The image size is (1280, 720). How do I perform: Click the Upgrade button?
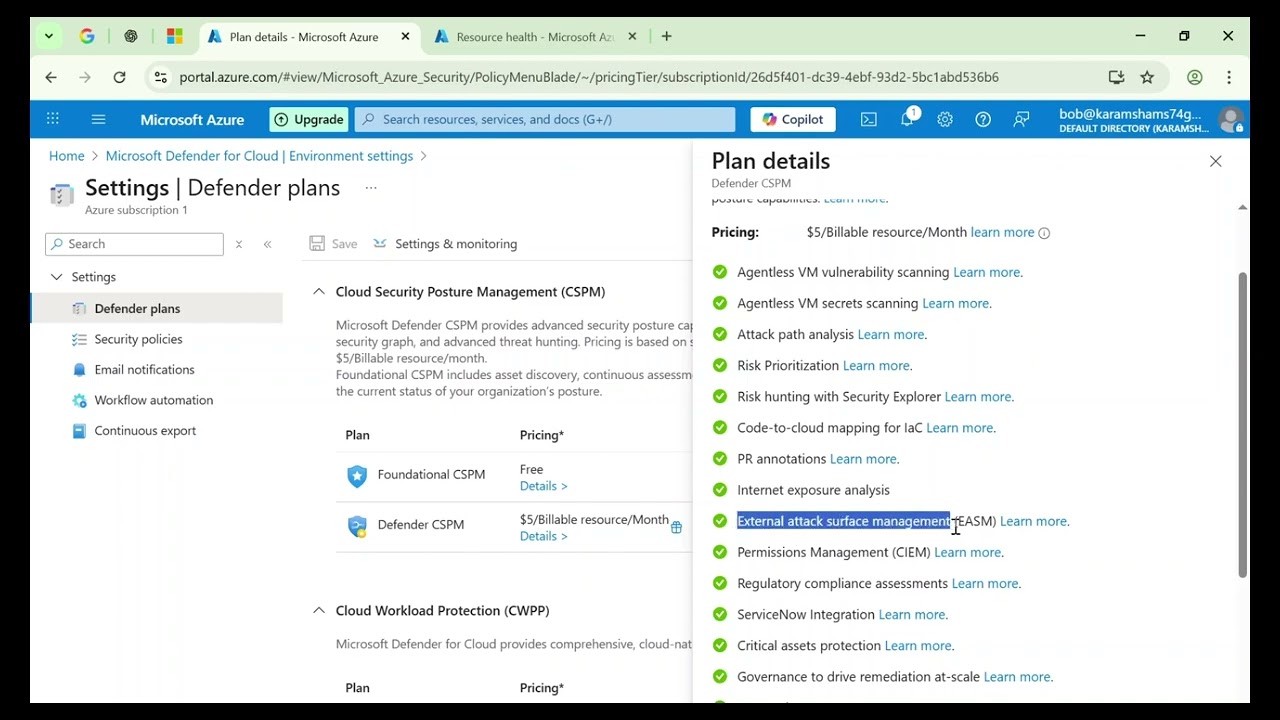[x=309, y=119]
